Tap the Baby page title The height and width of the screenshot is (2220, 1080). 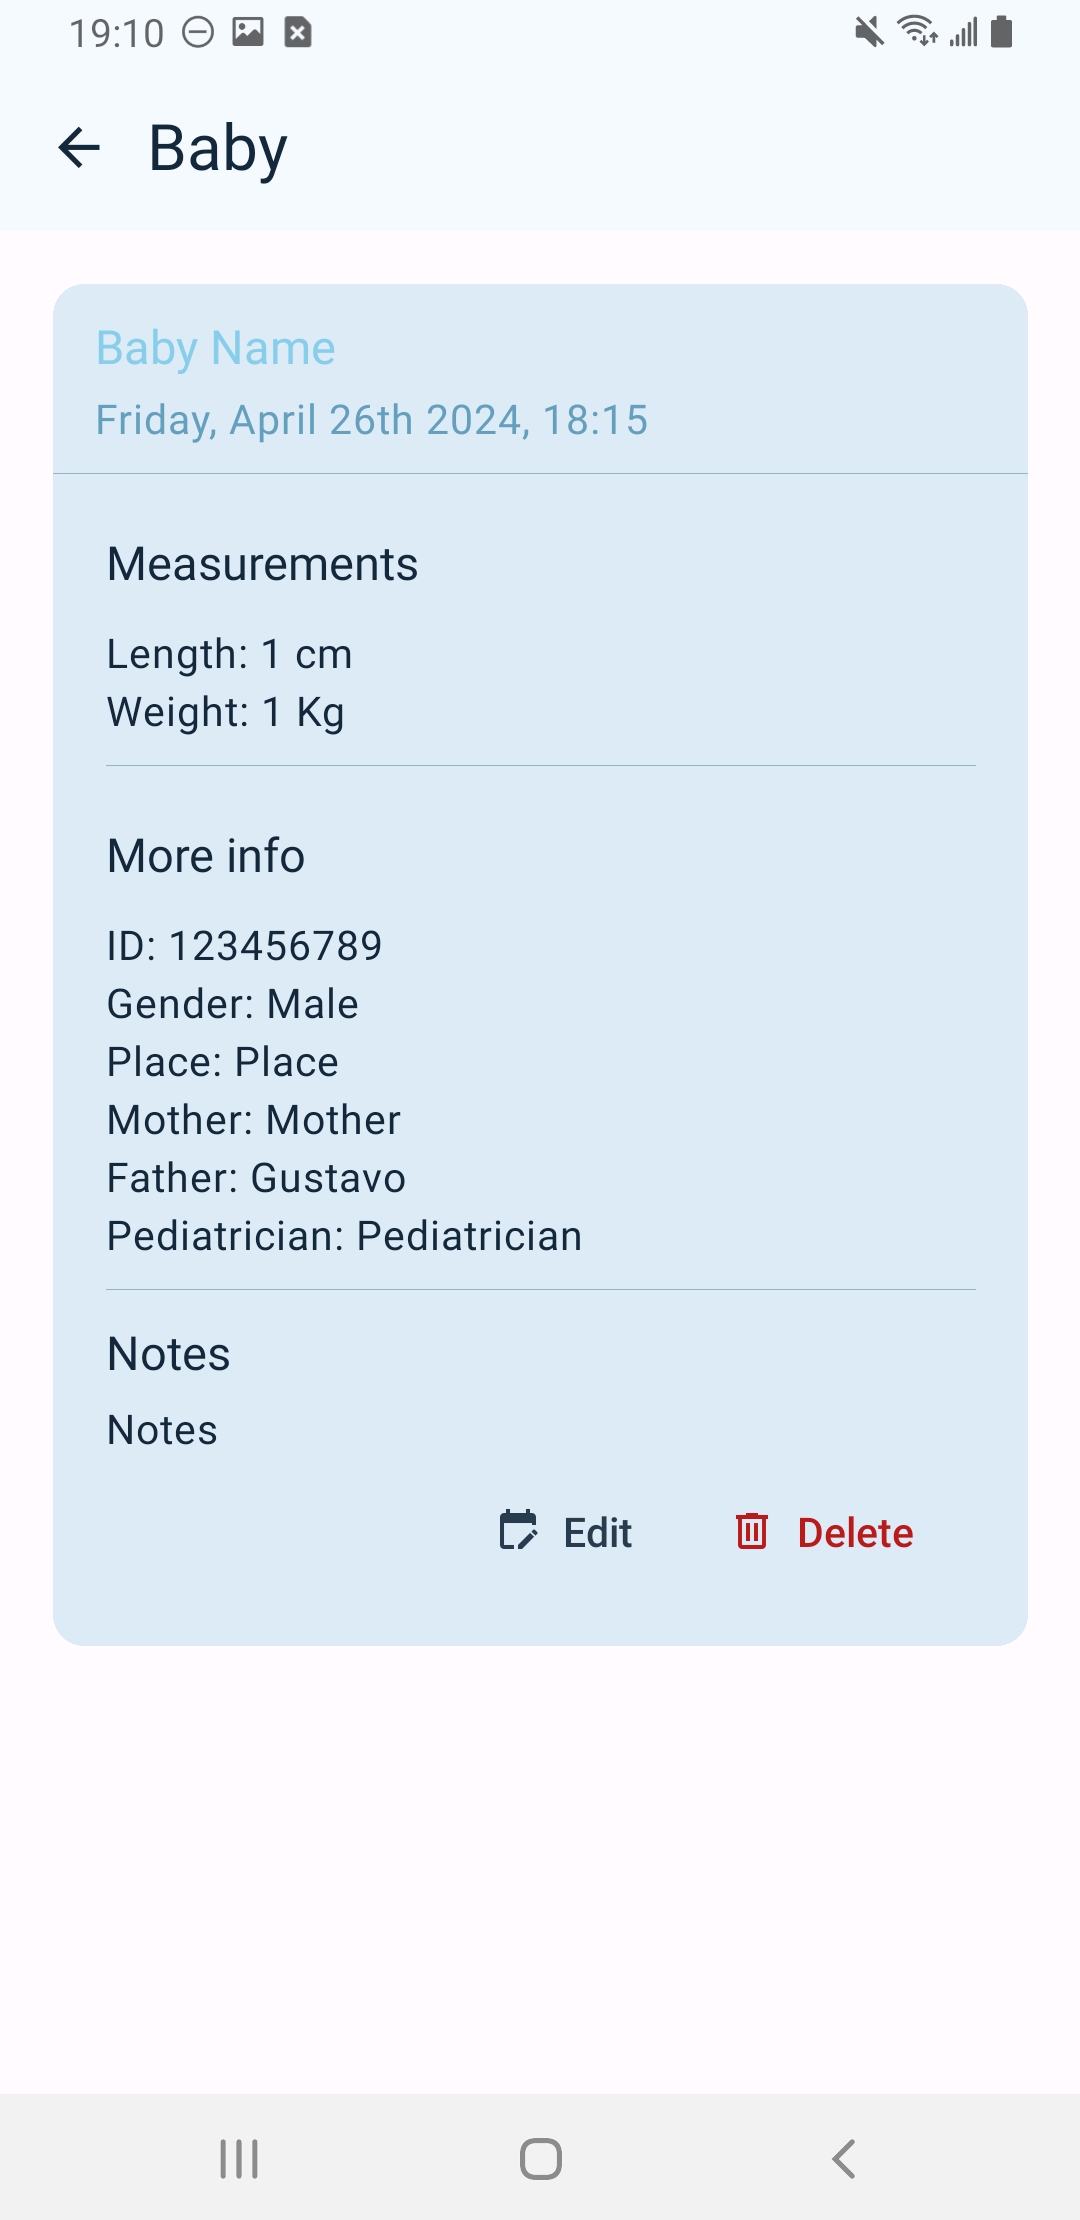pyautogui.click(x=218, y=148)
